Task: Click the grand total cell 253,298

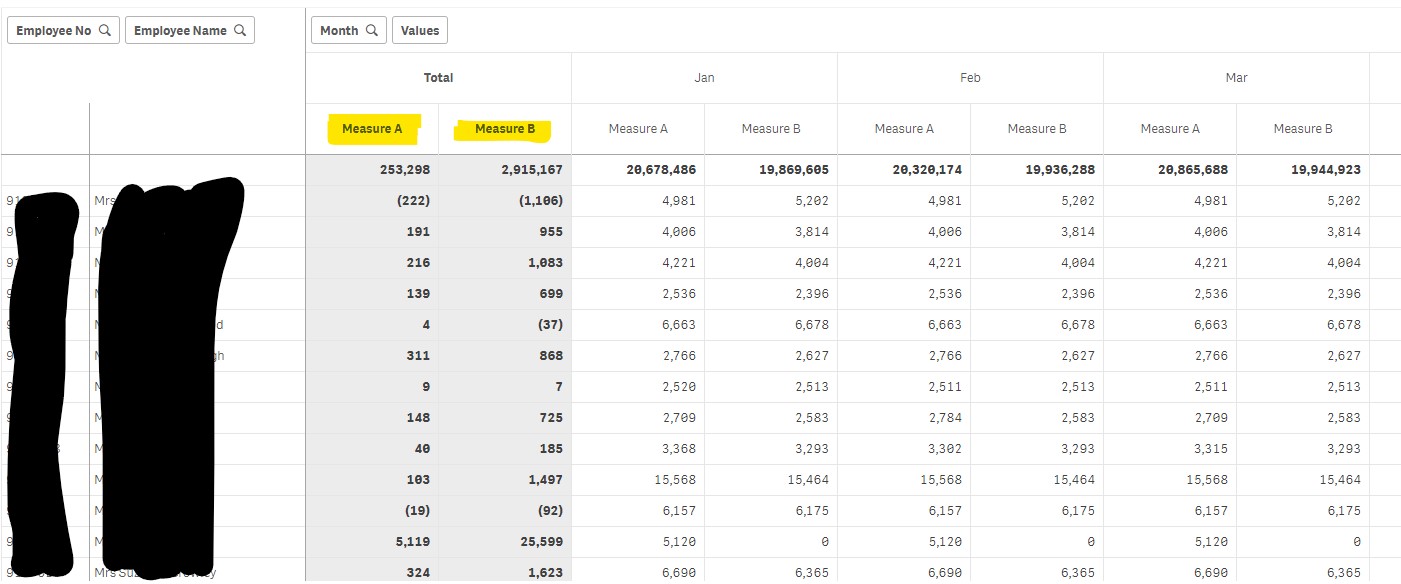Action: click(405, 170)
